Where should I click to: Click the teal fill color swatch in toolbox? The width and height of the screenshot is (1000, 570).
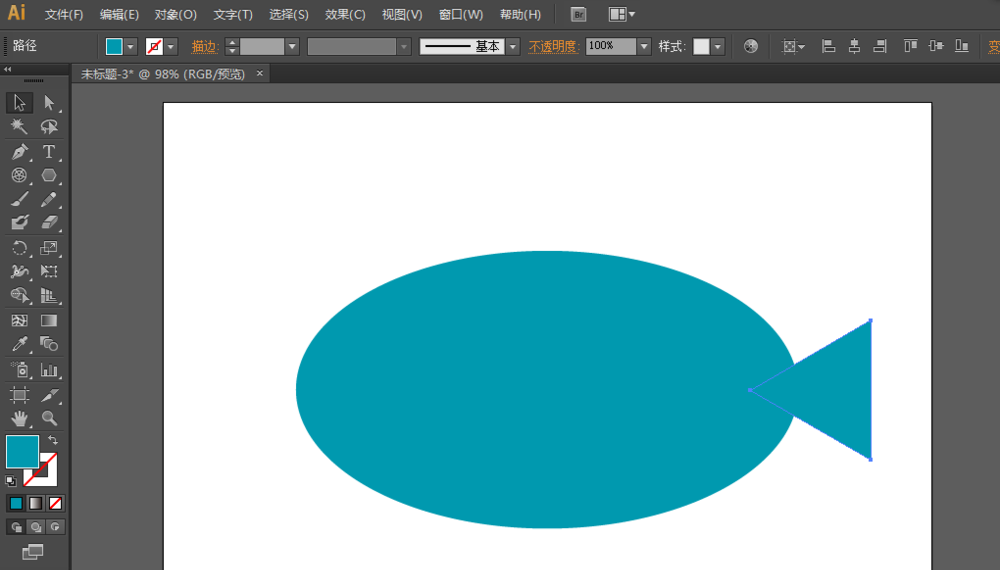coord(22,451)
